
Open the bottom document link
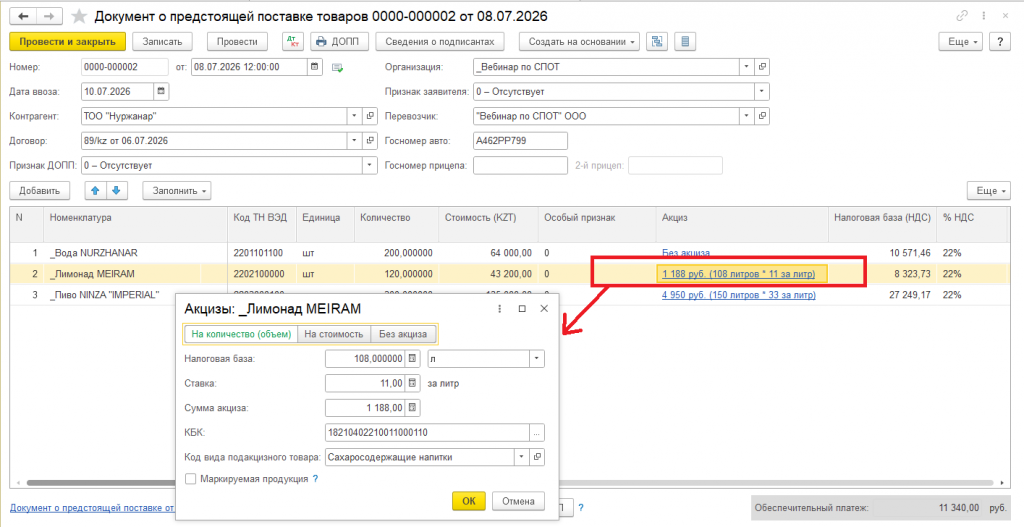click(91, 507)
